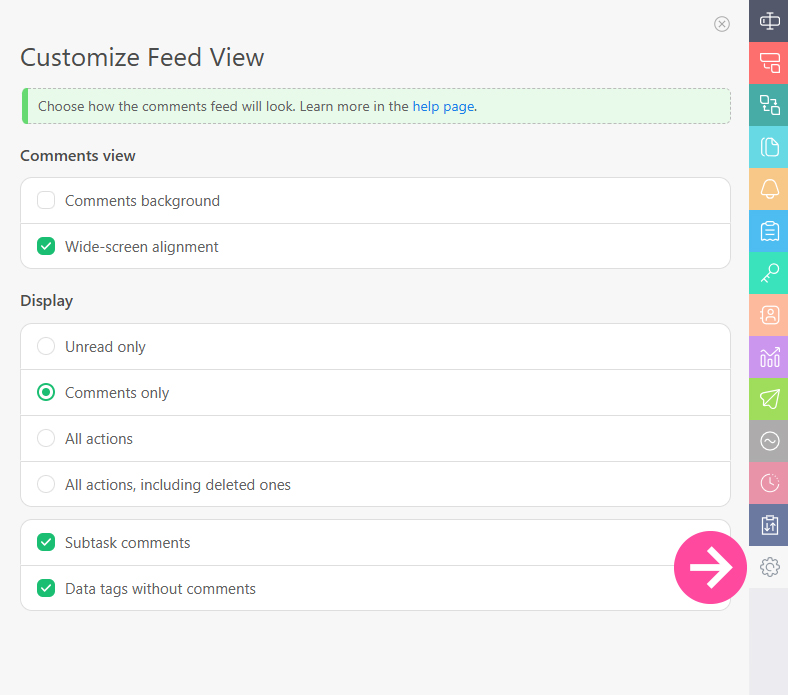
Task: Choose the All actions radio option
Action: coord(46,439)
